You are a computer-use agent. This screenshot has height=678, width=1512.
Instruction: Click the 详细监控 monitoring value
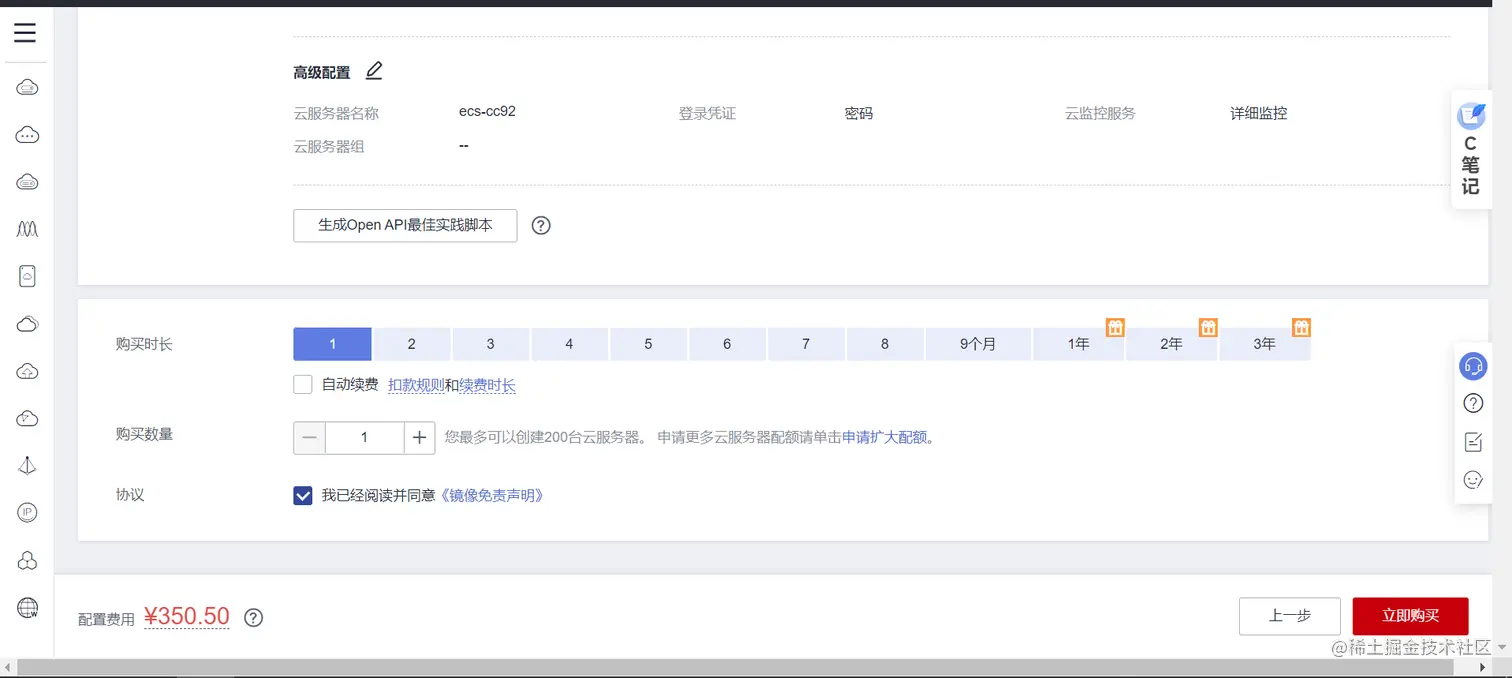1259,113
